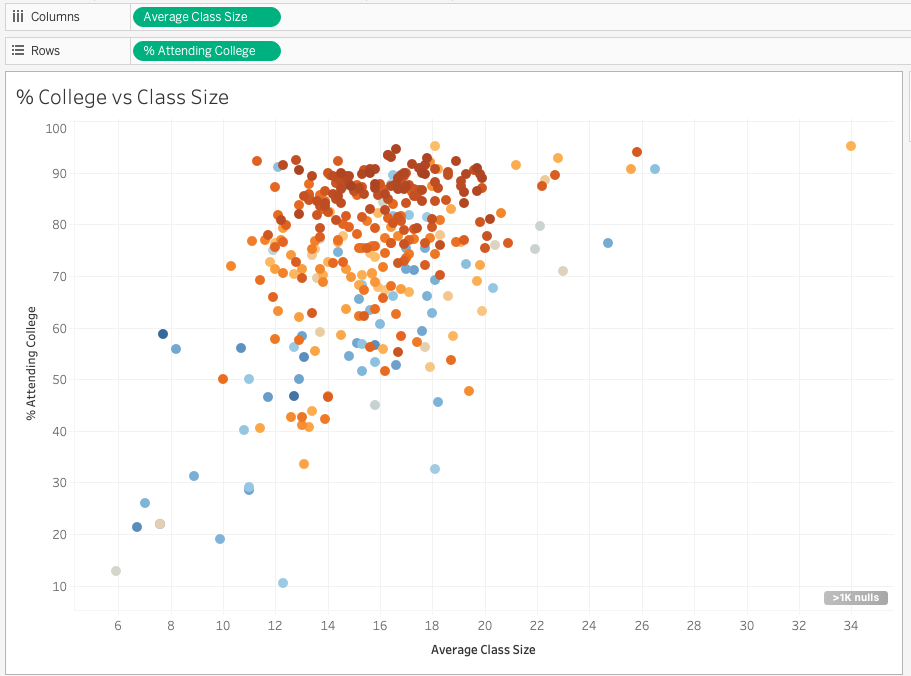Click the Rows shelf icon
Screen dimensions: 911x676
click(18, 51)
